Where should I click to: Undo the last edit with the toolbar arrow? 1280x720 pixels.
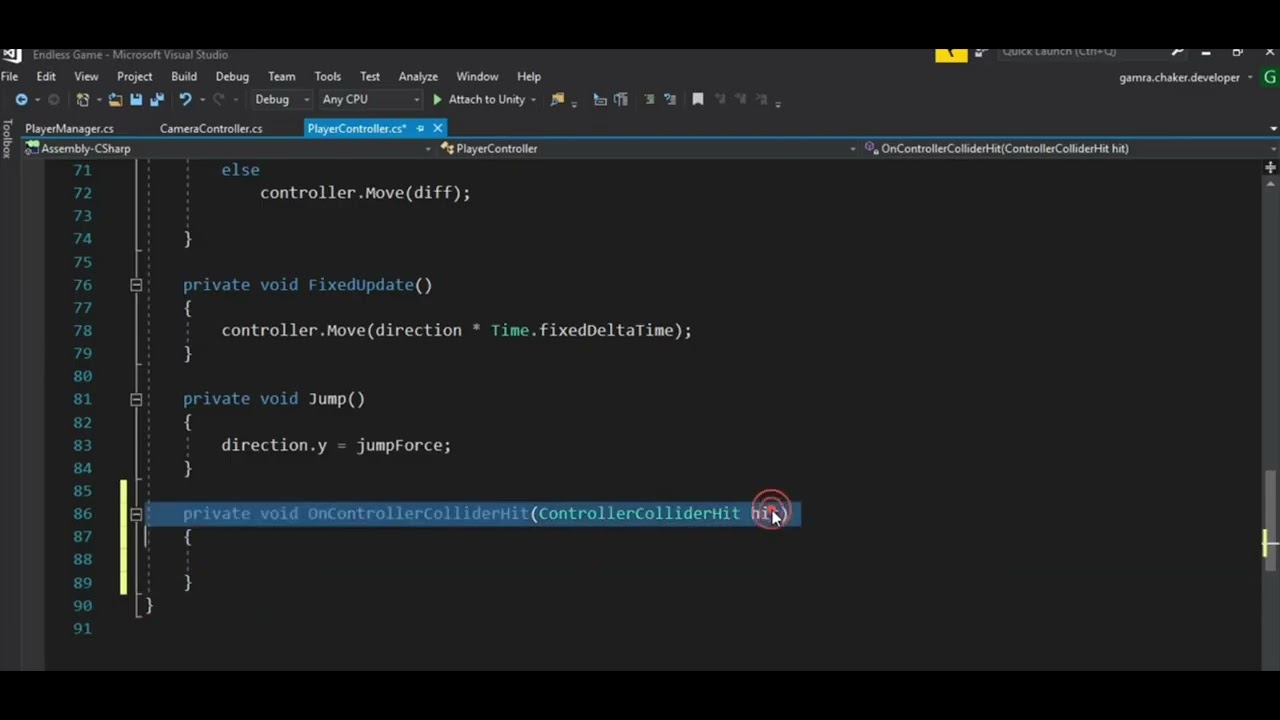point(185,100)
